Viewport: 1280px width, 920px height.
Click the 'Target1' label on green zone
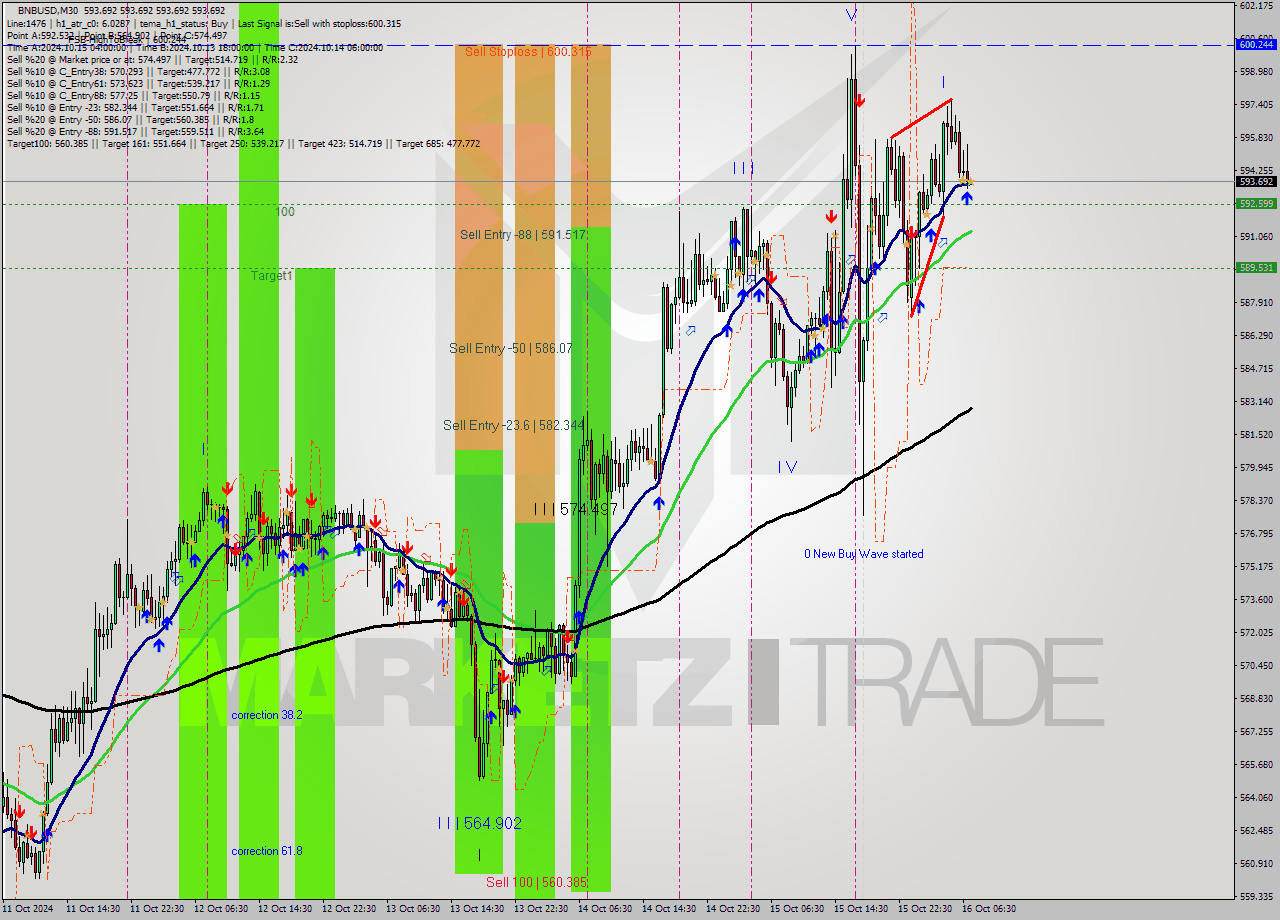click(x=272, y=275)
